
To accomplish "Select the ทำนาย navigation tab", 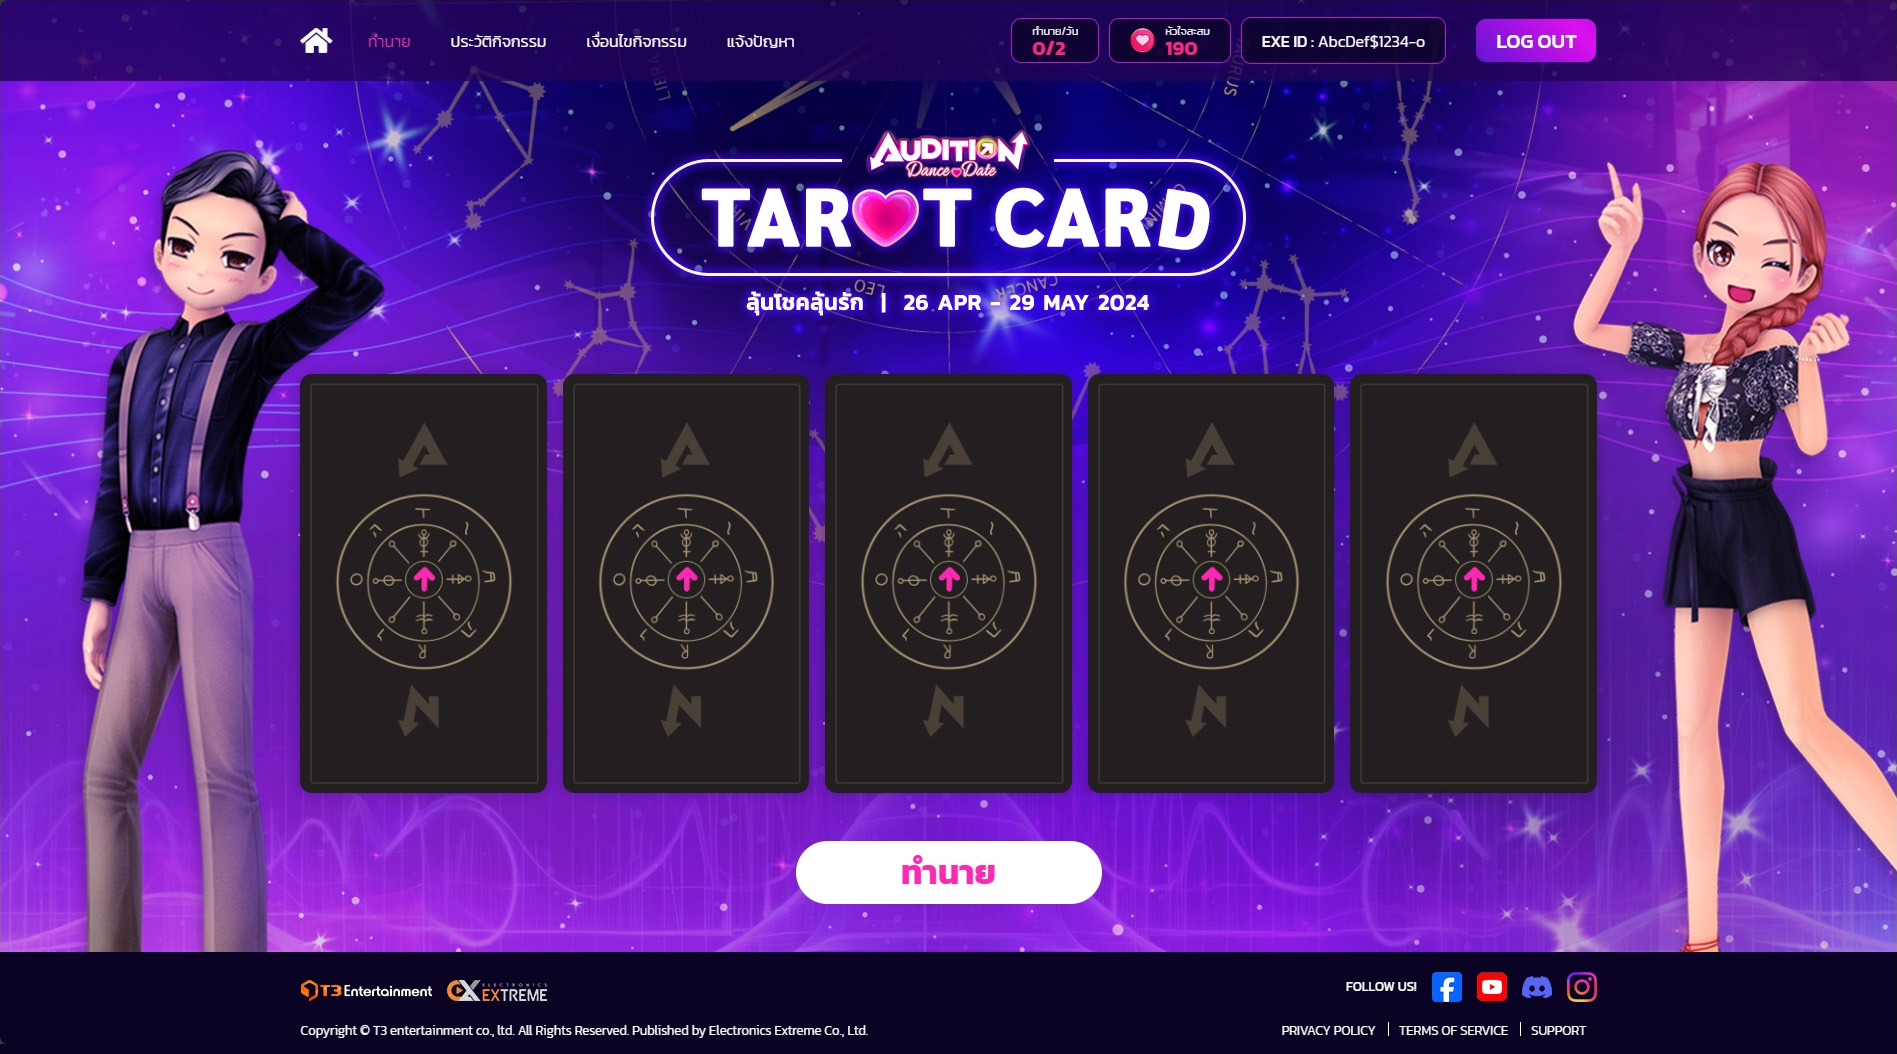I will (389, 41).
